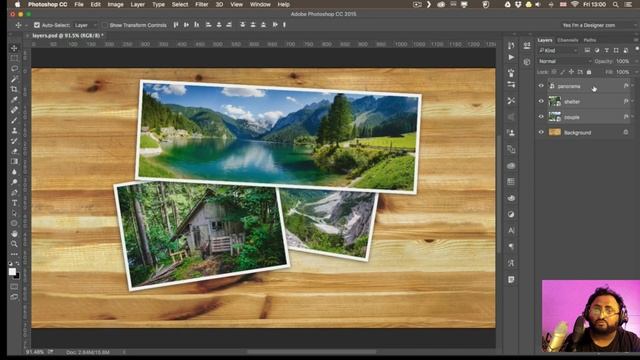Switch to the Channels tab
Viewport: 640px width, 360px height.
[x=567, y=40]
